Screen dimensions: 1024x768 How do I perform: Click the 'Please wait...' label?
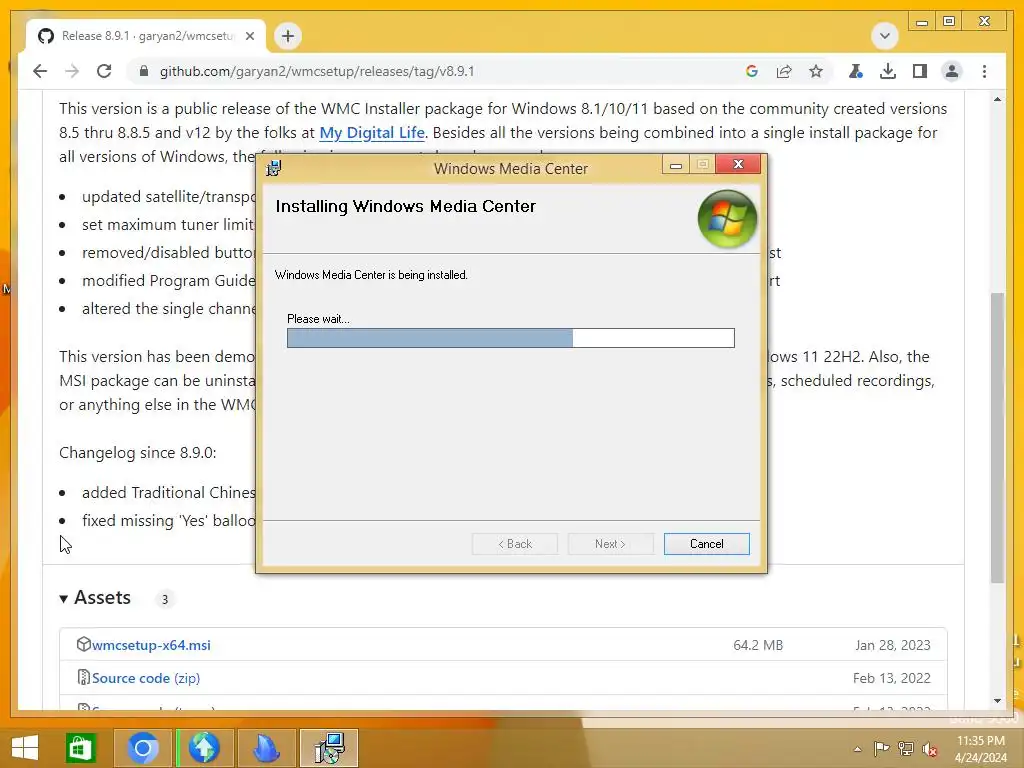tap(318, 319)
